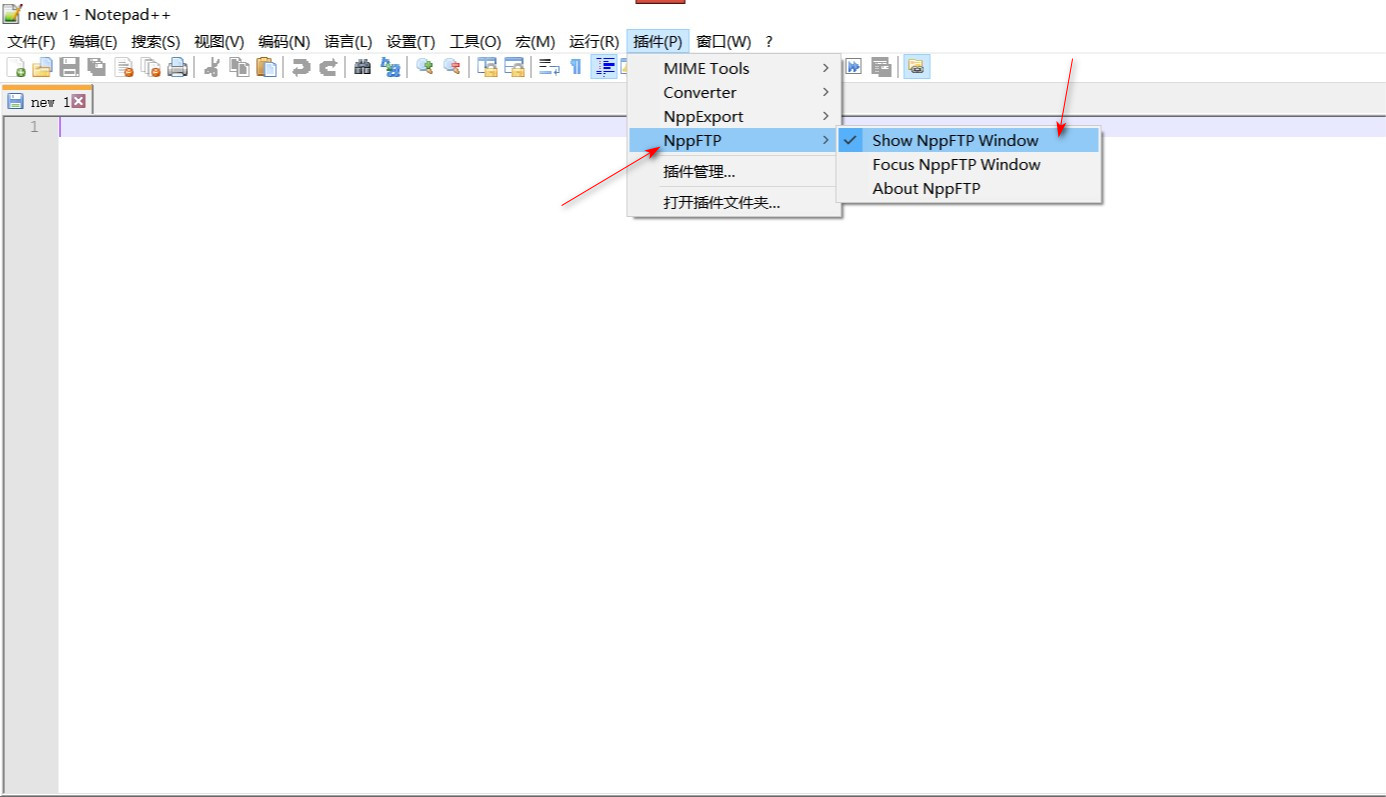Viewport: 1386px width, 797px height.
Task: Click the Close All toolbar icon
Action: (150, 67)
